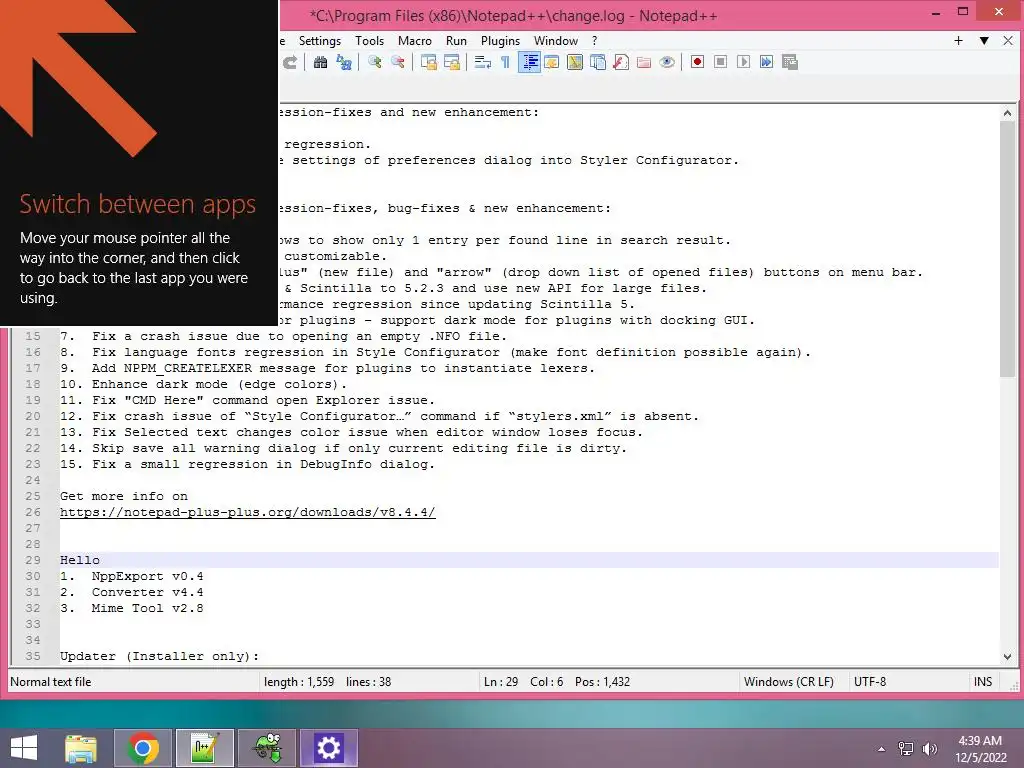
Task: Open Find with the binoculars icon
Action: (320, 62)
